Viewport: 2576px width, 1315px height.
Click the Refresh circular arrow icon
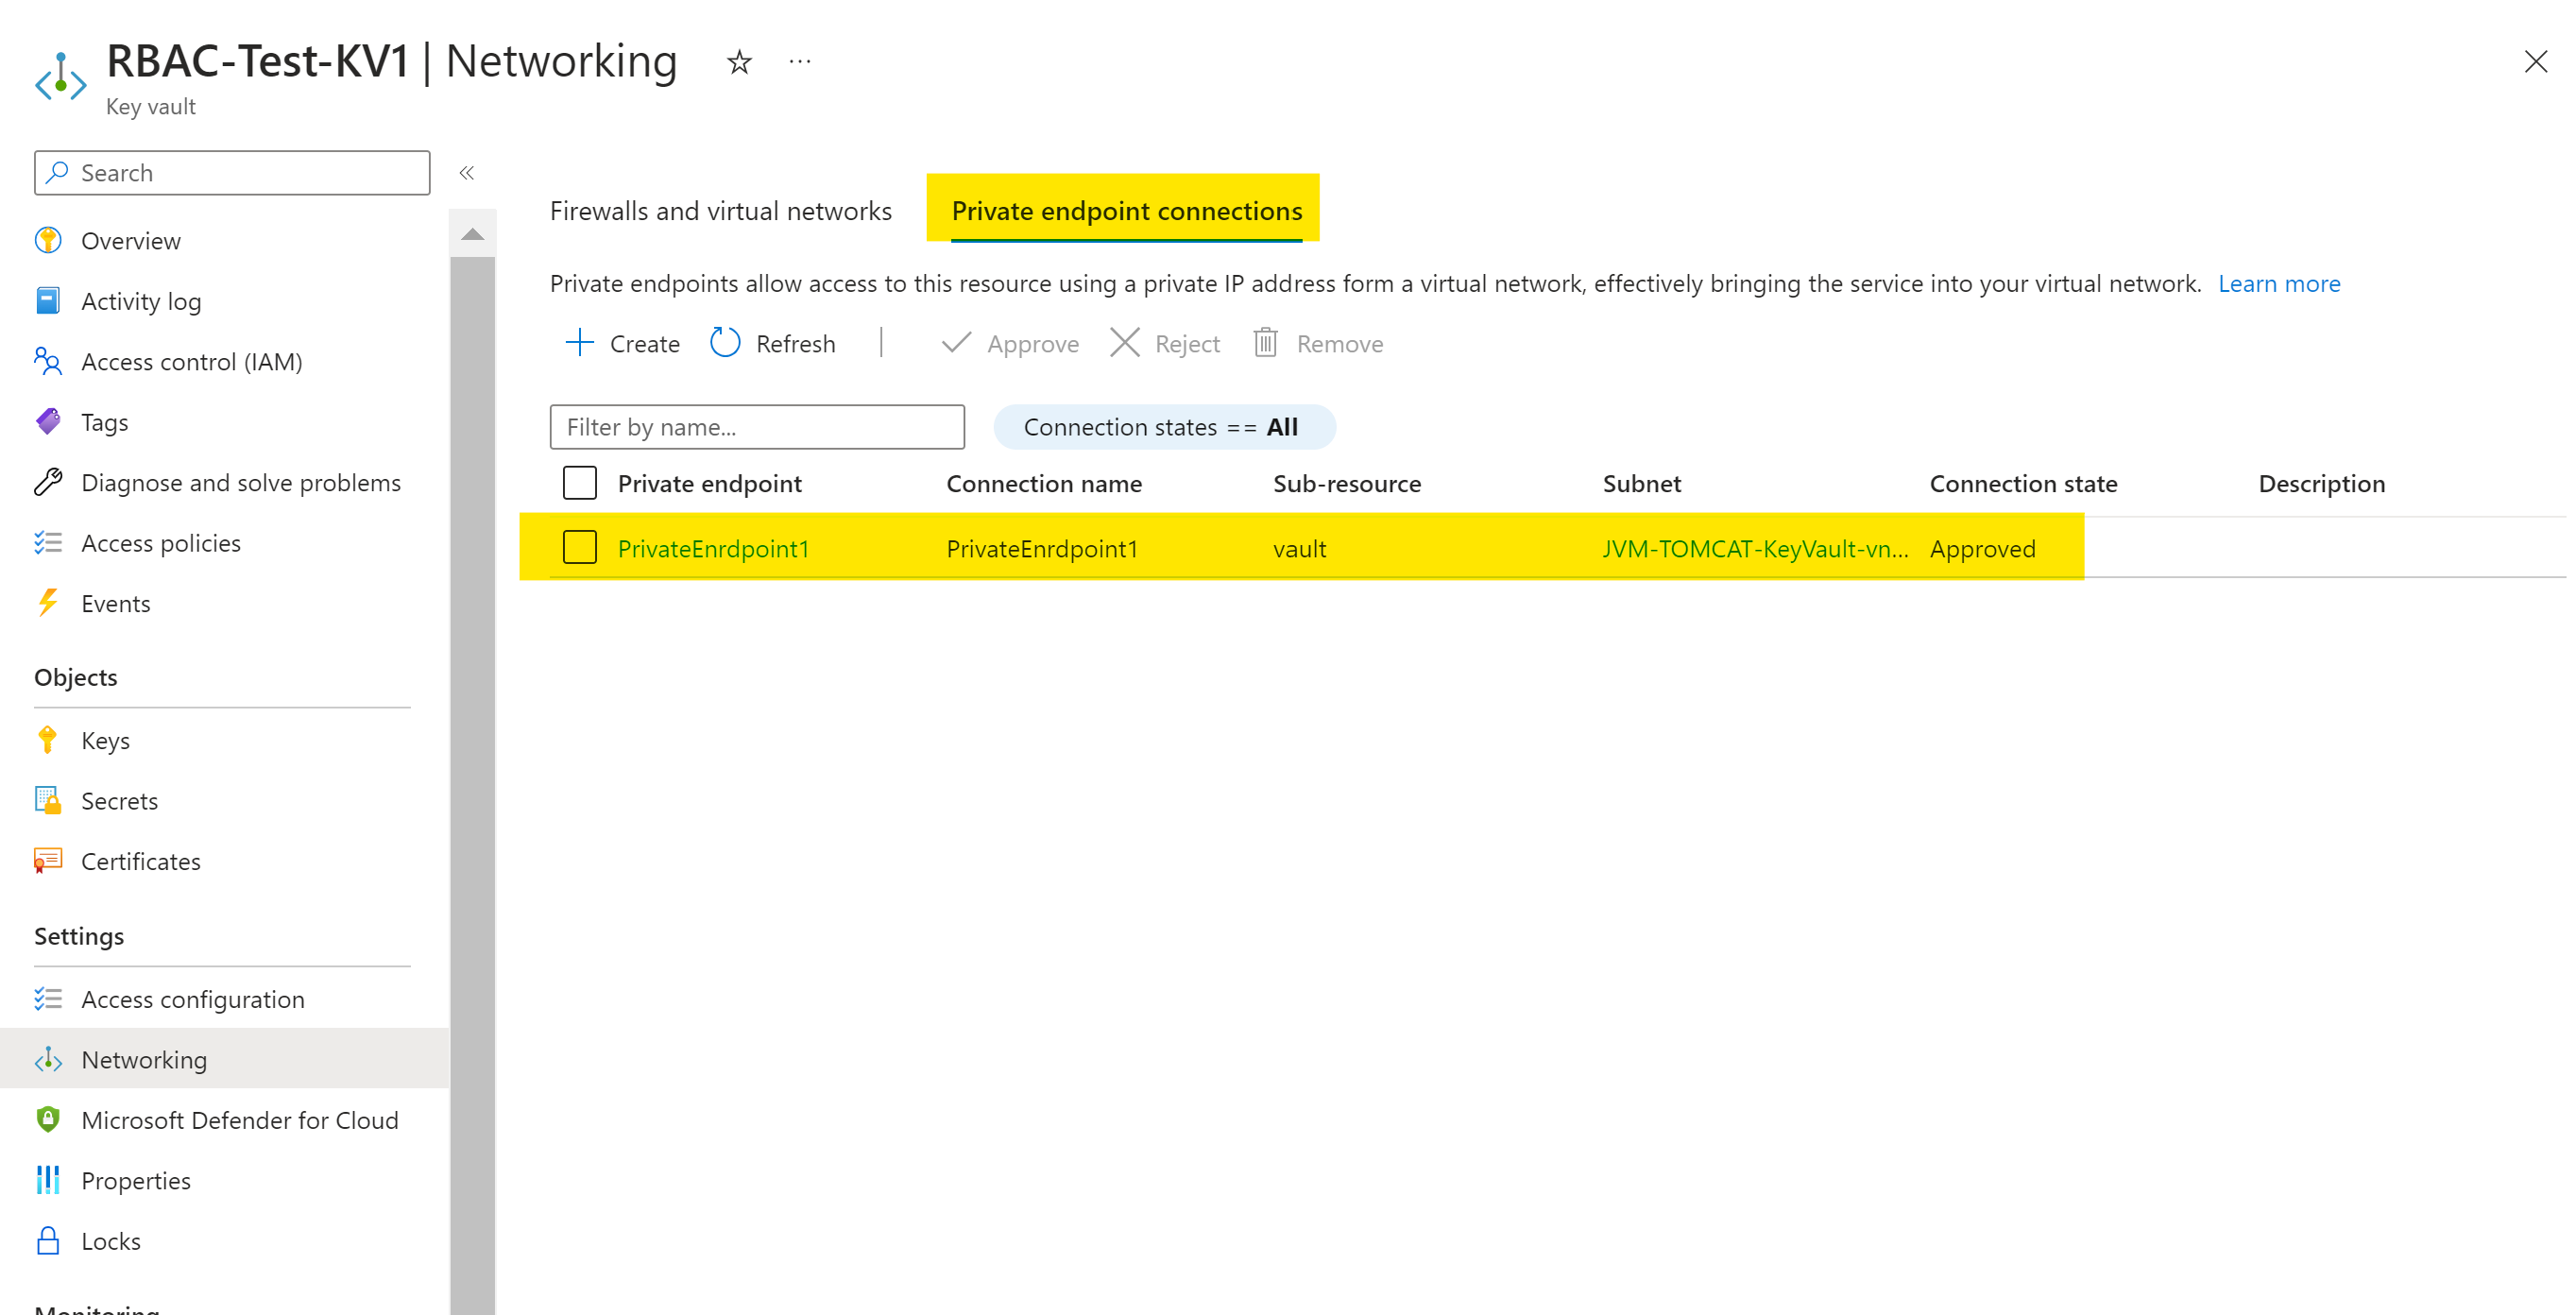click(x=725, y=343)
